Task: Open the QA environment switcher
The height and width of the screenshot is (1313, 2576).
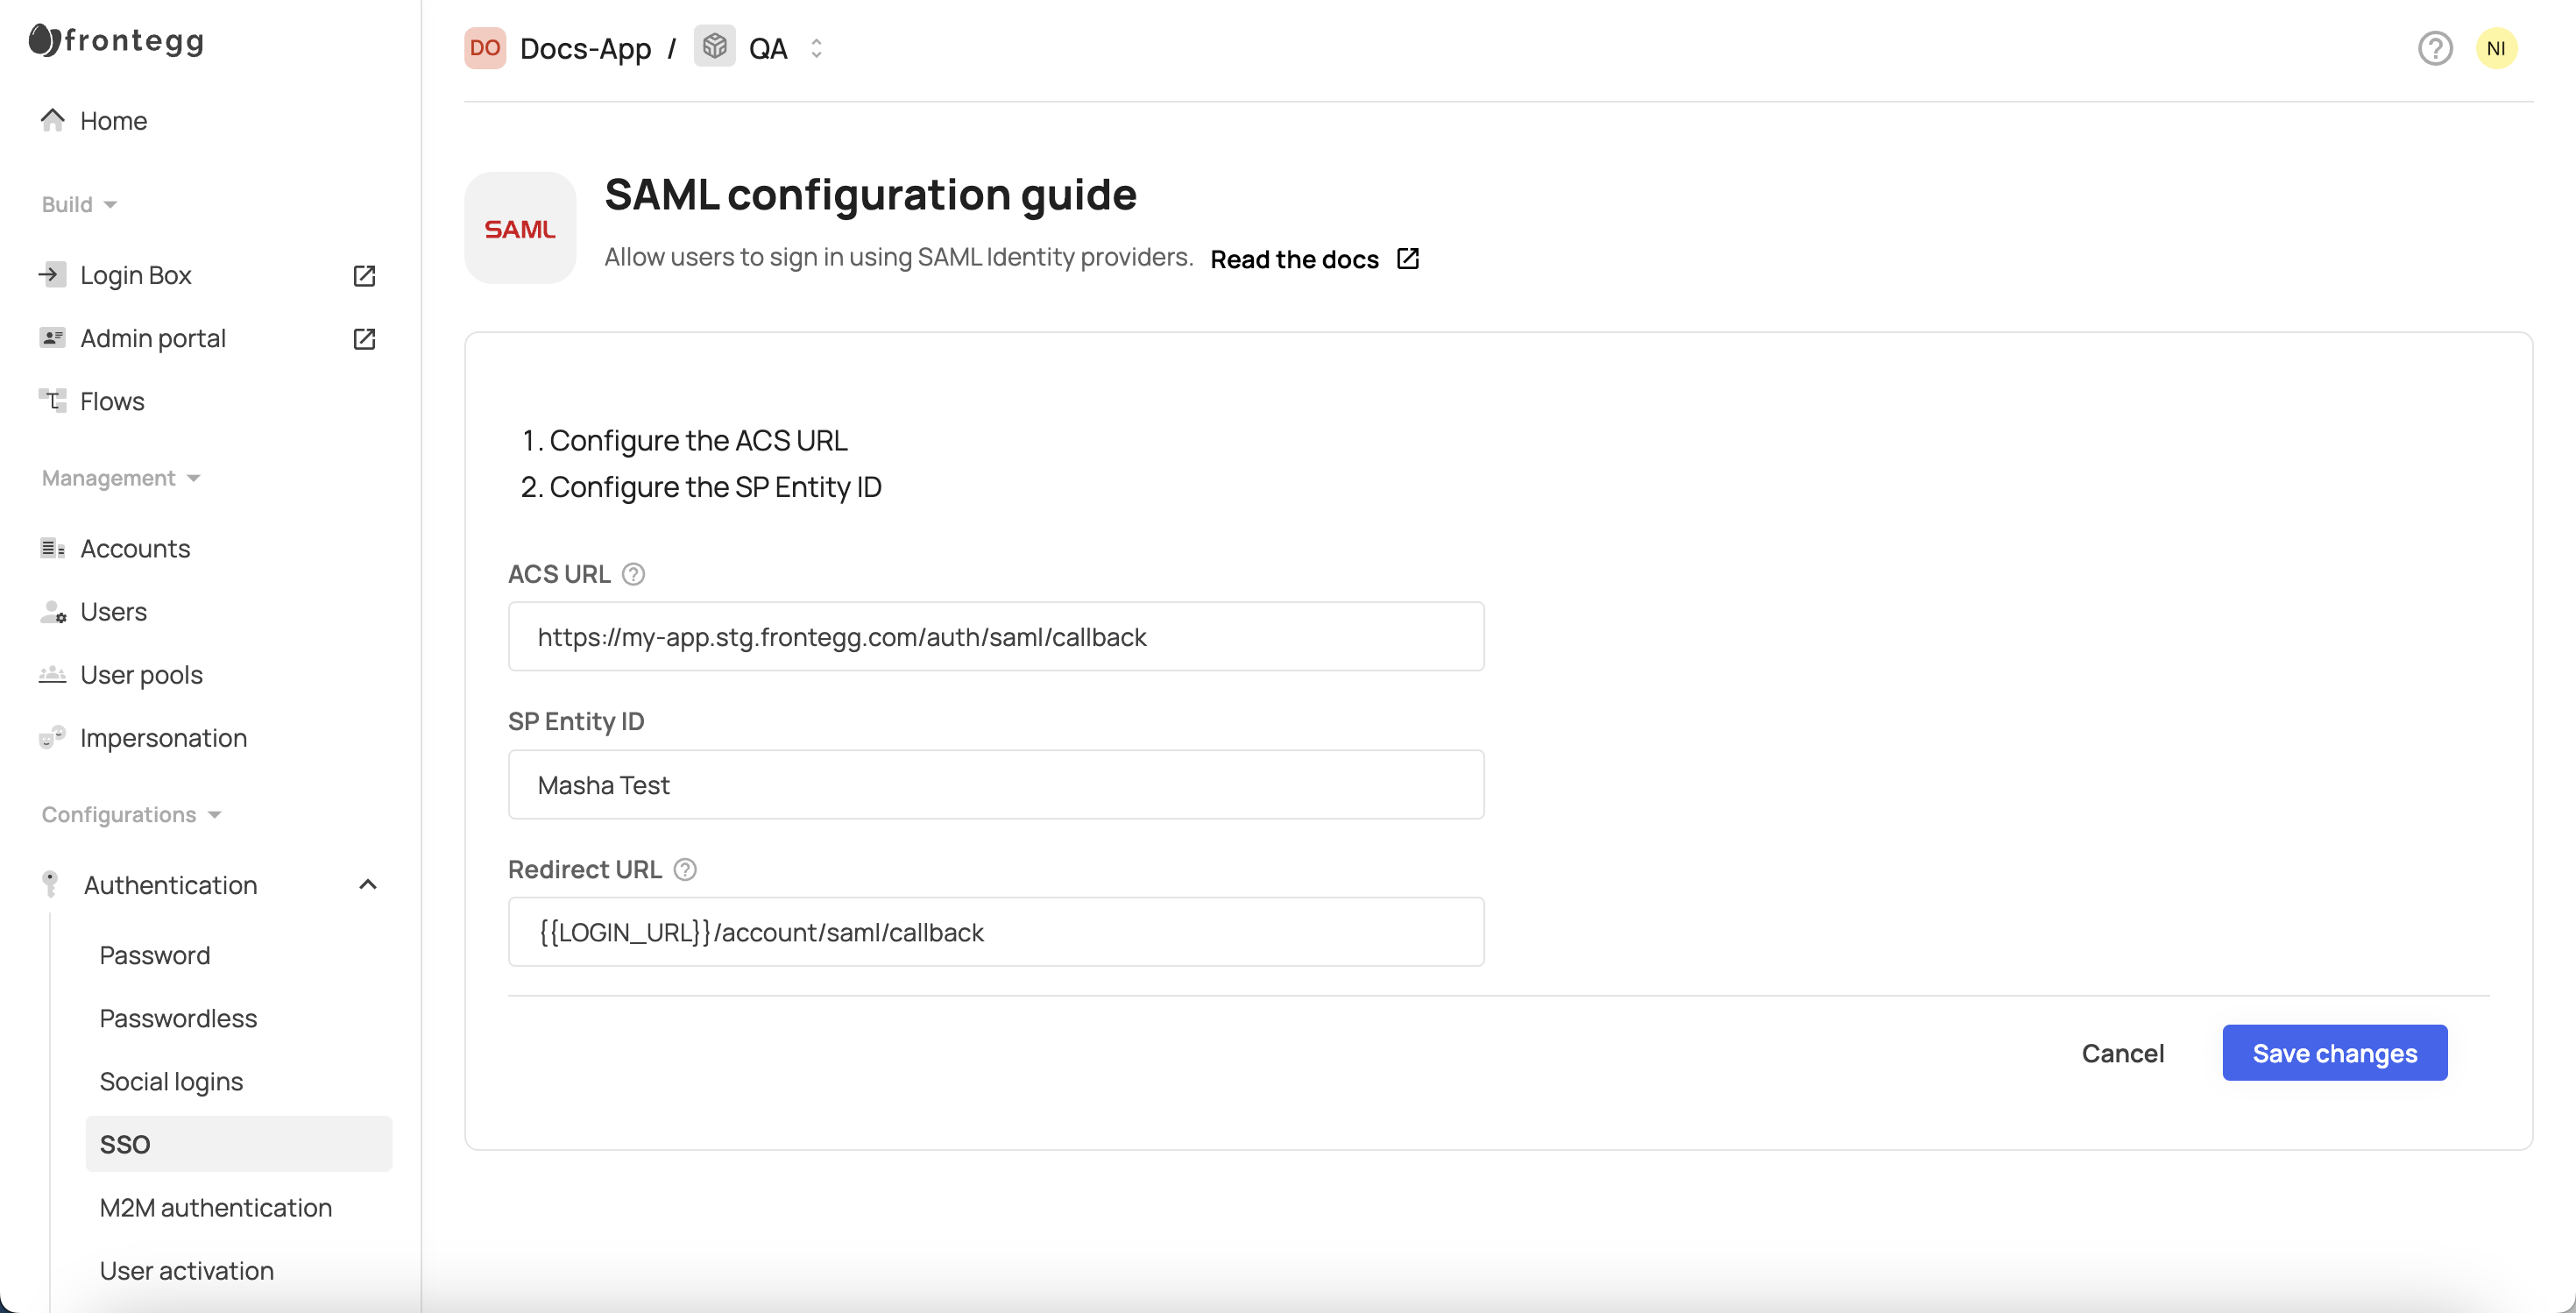Action: click(x=816, y=48)
